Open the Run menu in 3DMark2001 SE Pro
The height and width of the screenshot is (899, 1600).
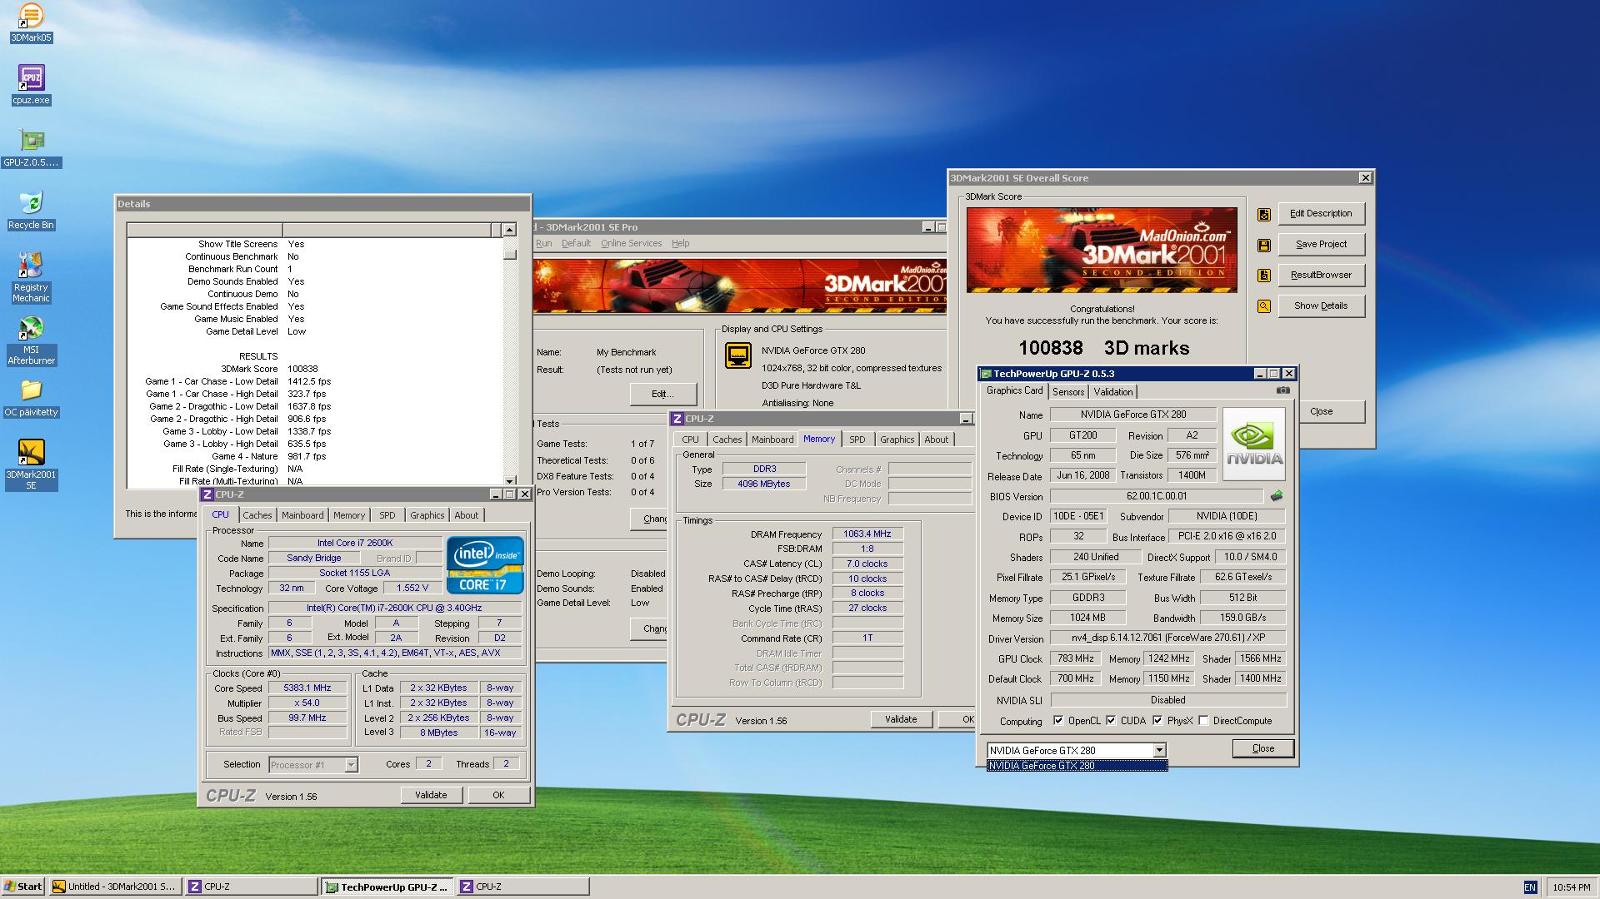tap(543, 243)
